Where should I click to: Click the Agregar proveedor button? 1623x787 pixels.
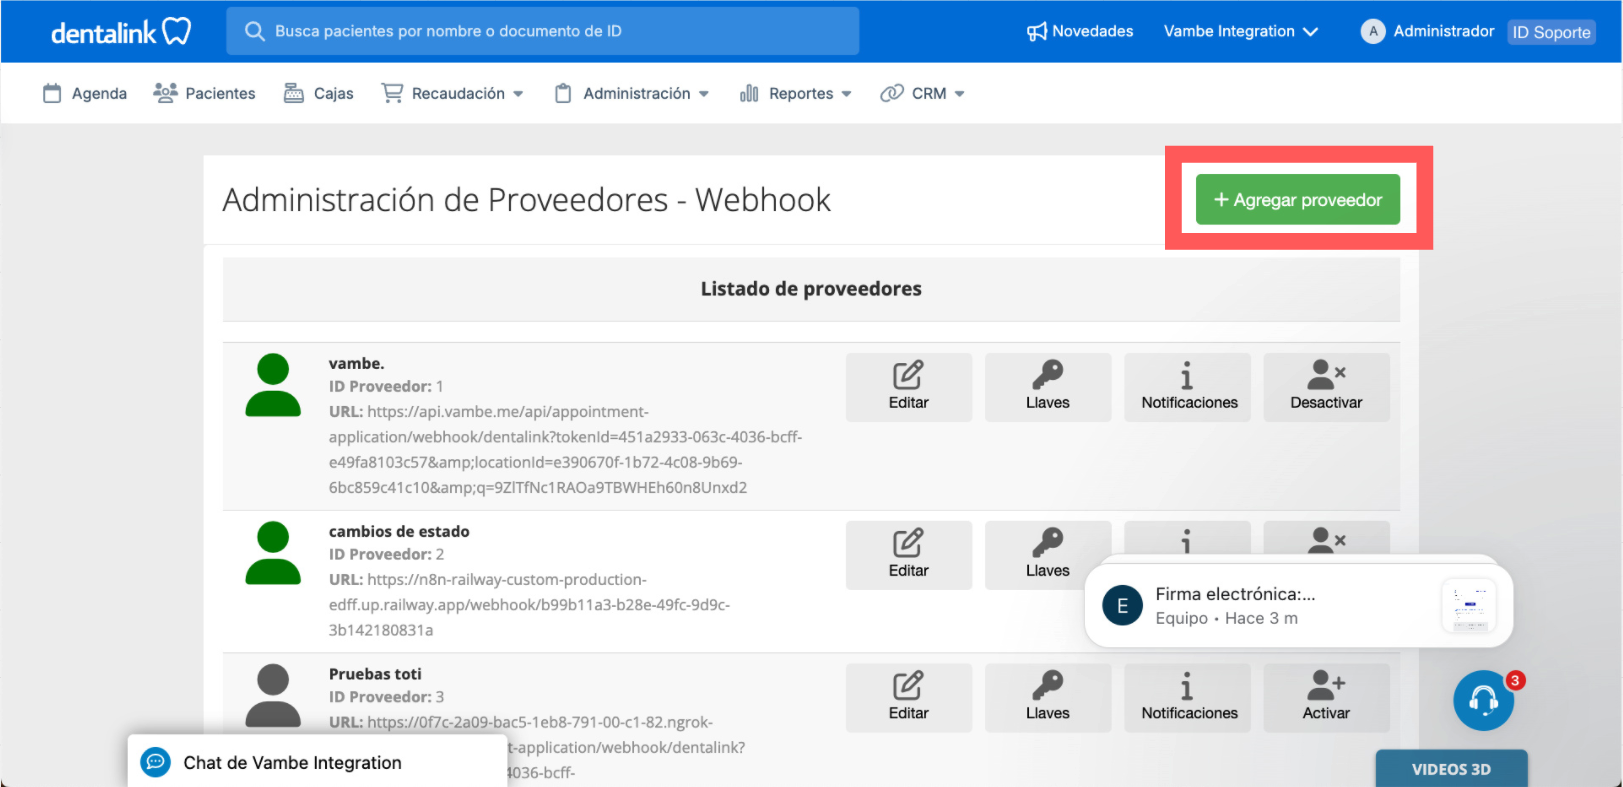(x=1297, y=200)
